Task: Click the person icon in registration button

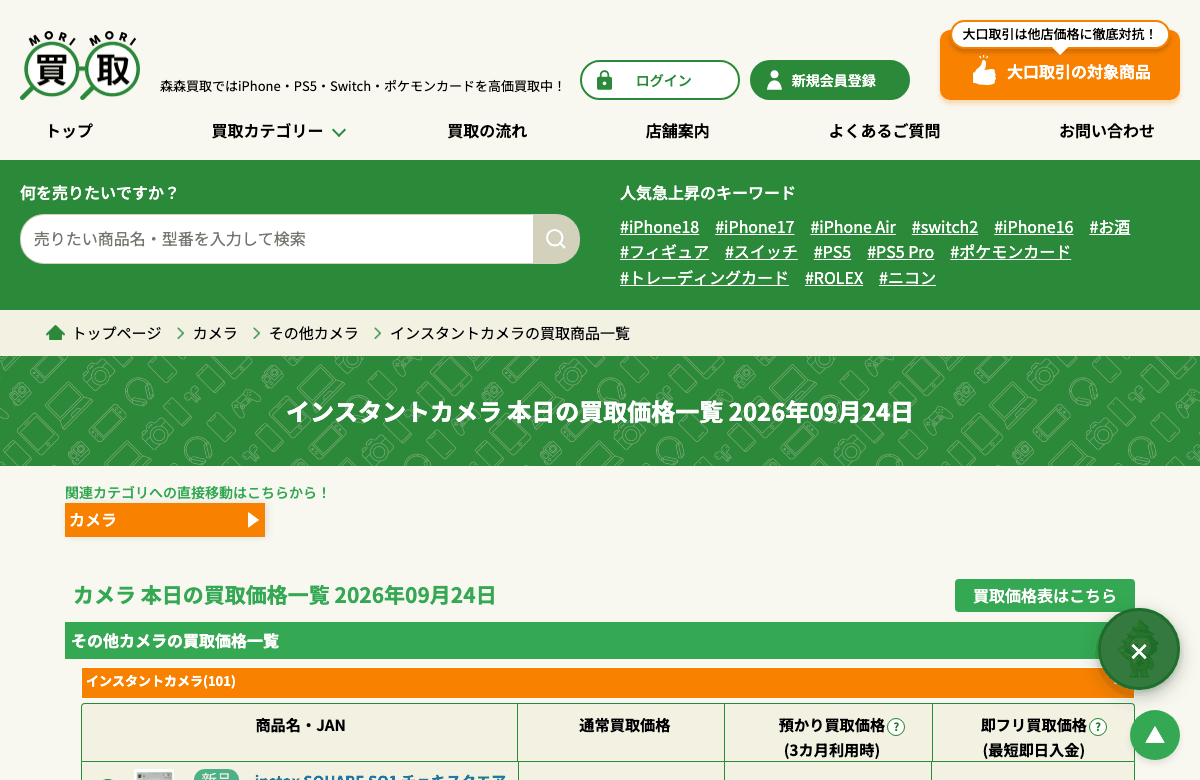Action: click(x=774, y=80)
